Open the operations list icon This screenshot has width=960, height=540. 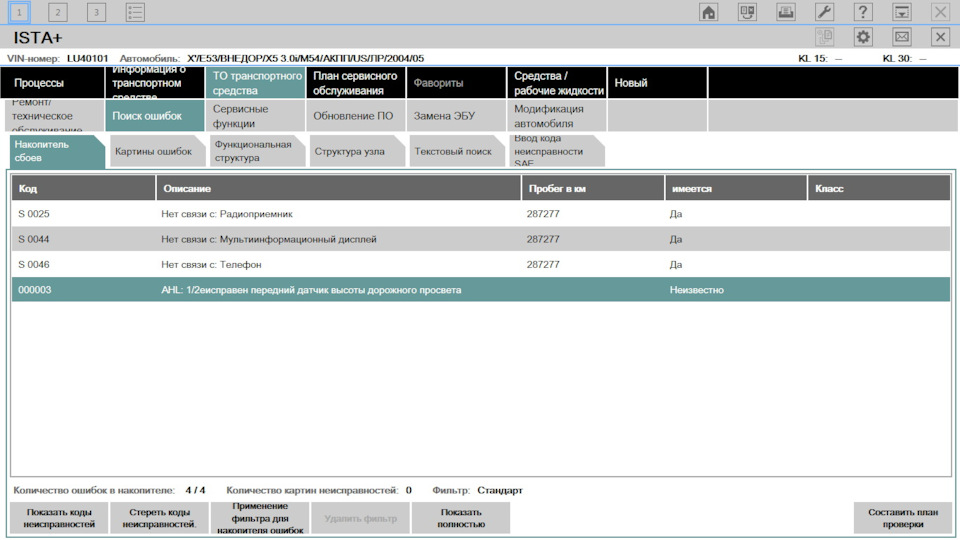click(135, 12)
